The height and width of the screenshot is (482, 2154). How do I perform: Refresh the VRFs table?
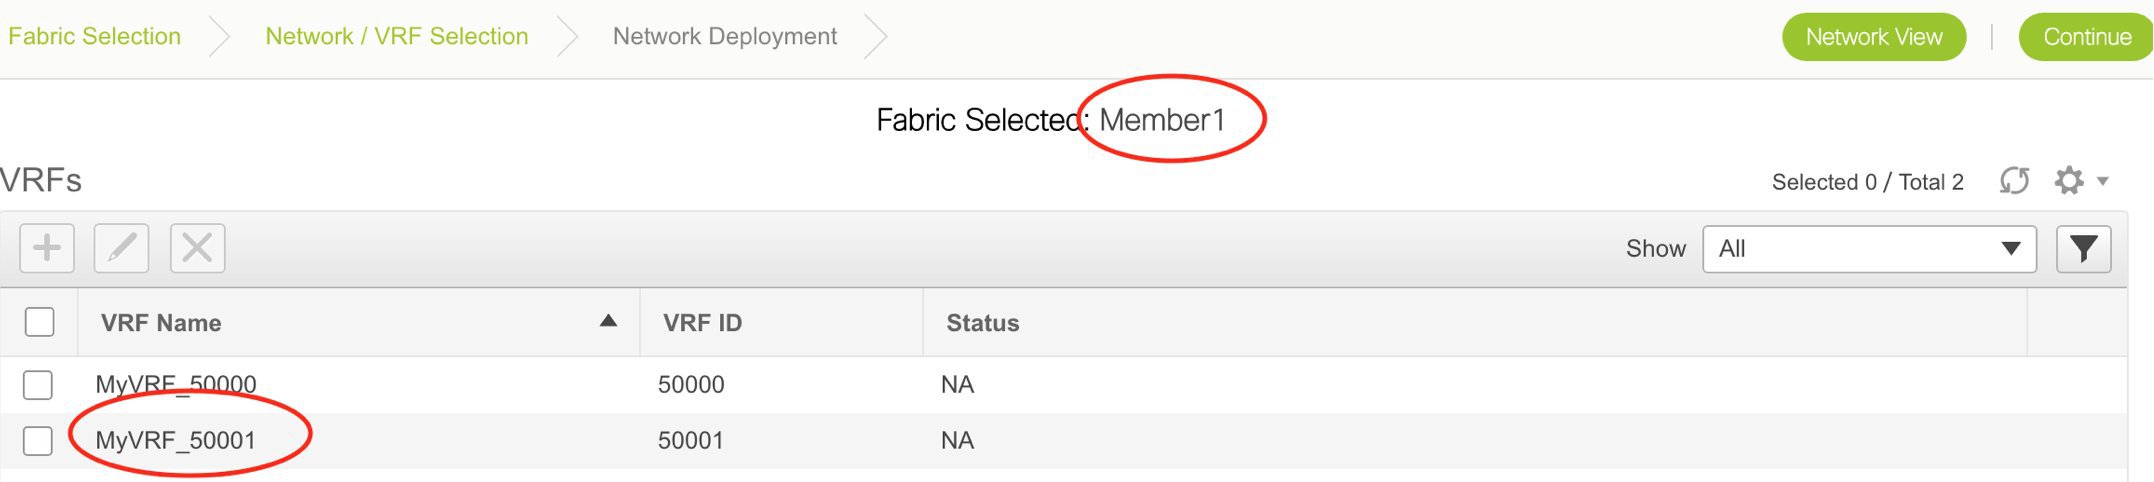(x=2014, y=181)
